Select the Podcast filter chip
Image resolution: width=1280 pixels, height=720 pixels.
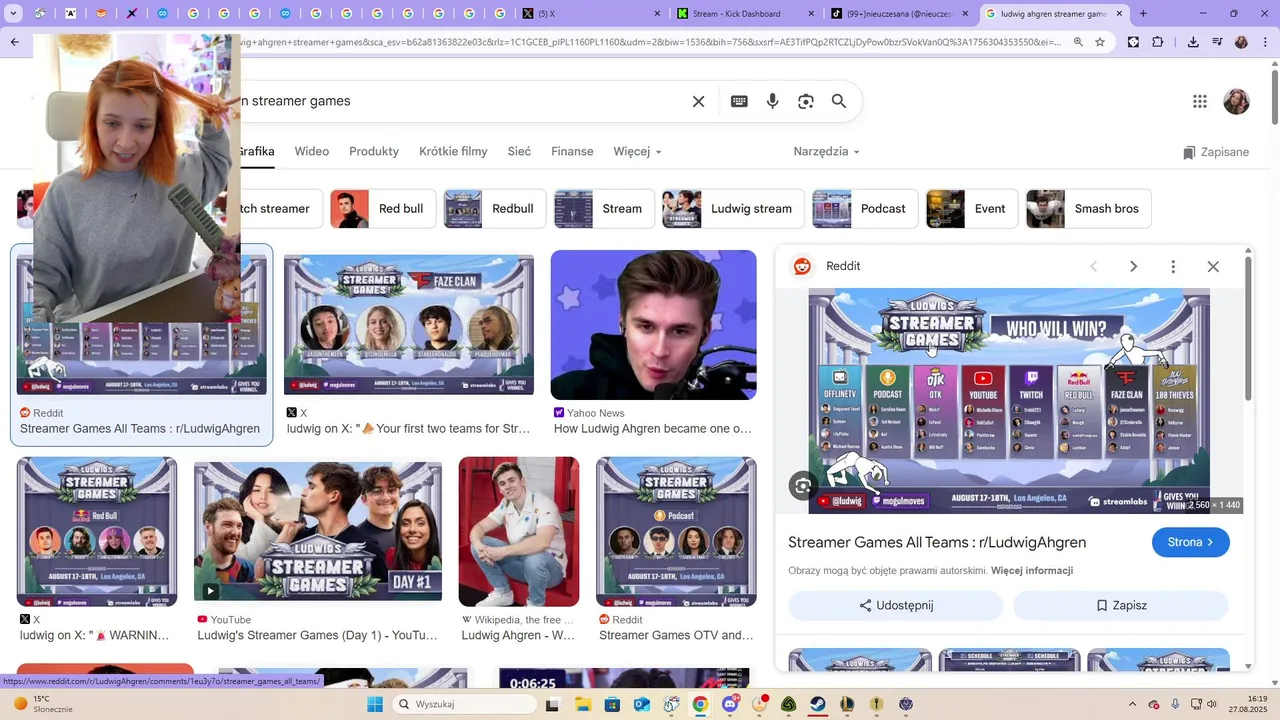pyautogui.click(x=865, y=208)
